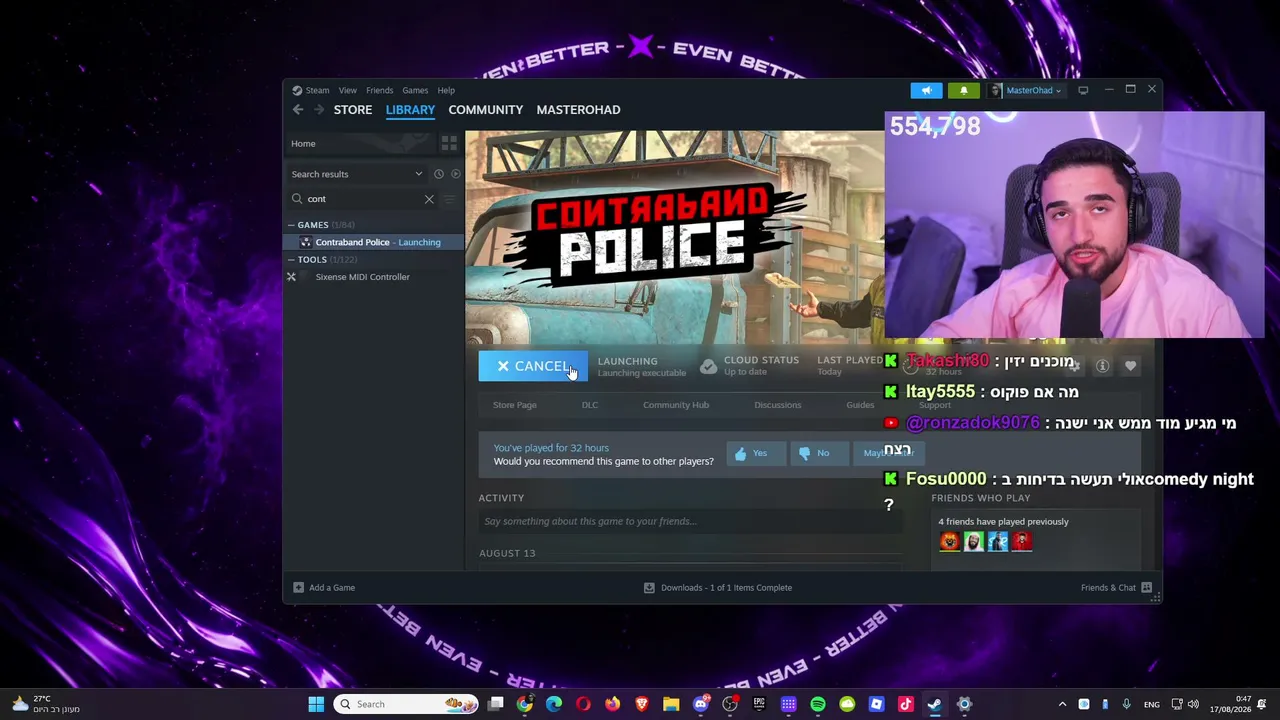Viewport: 1280px width, 720px height.
Task: Open the View menu
Action: click(347, 90)
